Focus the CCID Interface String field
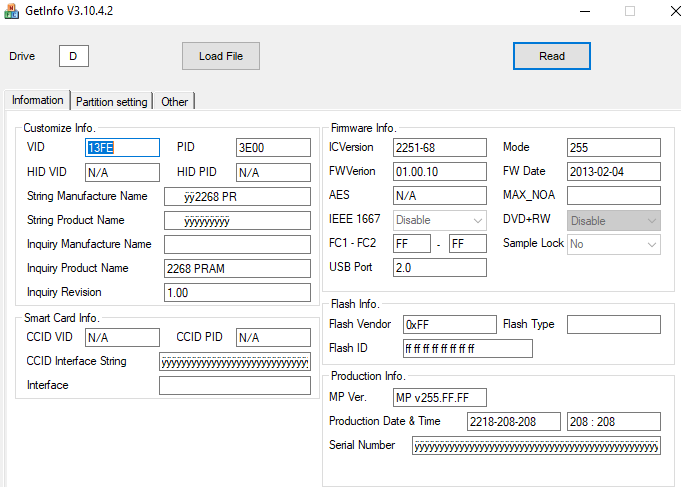 click(235, 361)
